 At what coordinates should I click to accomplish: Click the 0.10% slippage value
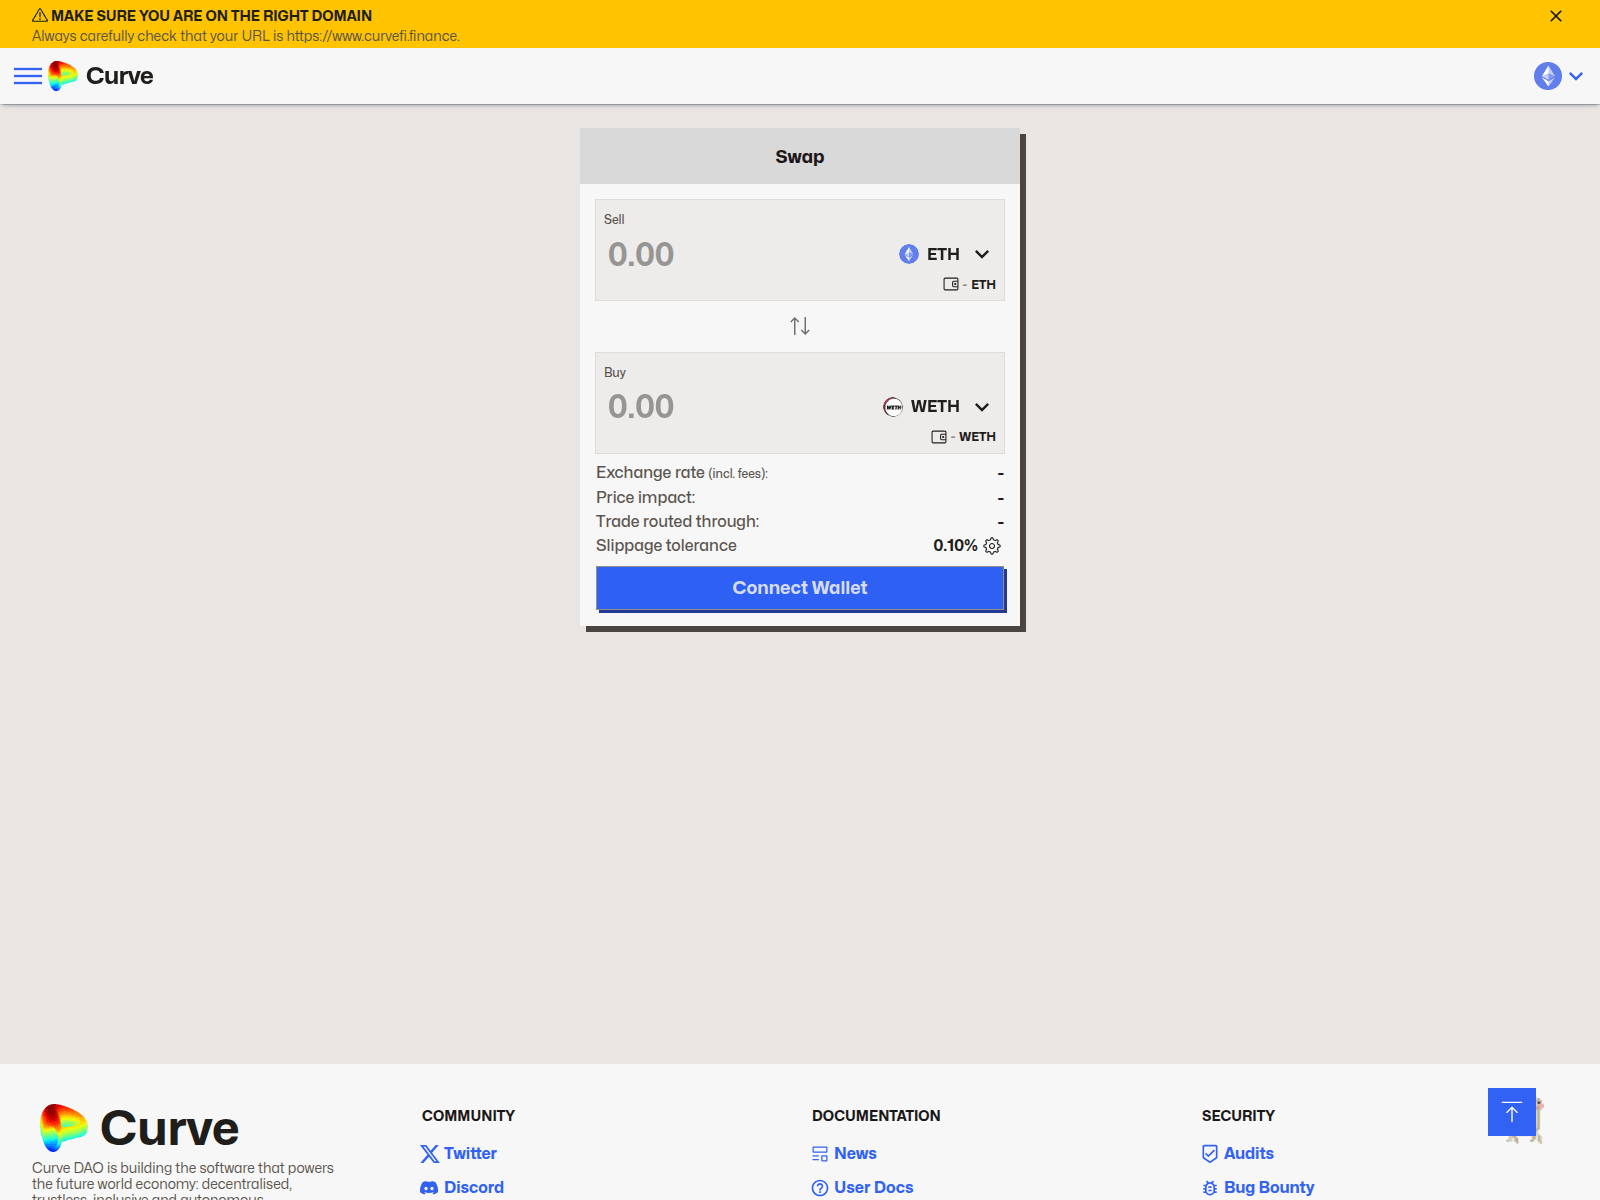click(955, 546)
